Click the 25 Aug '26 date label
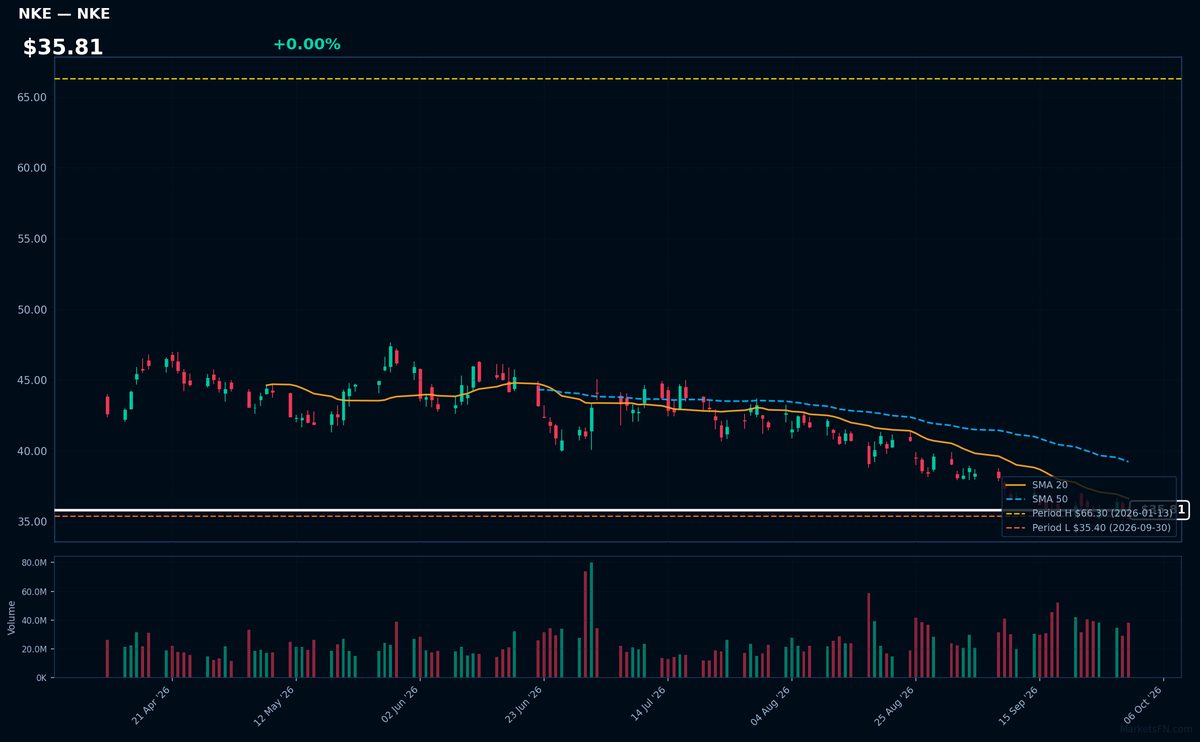 [x=894, y=705]
